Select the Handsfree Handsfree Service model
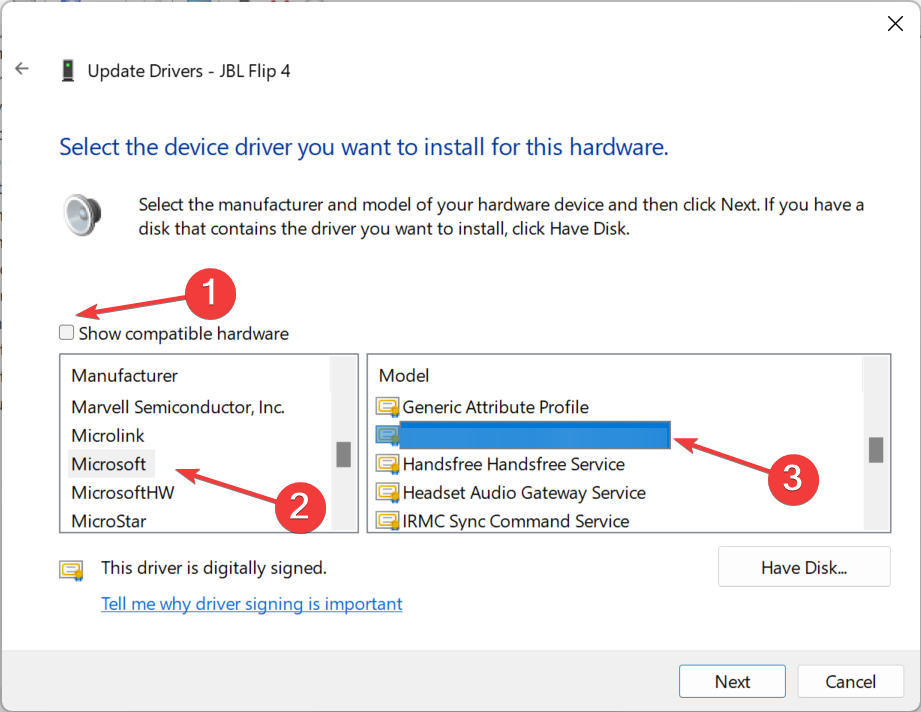 pos(513,464)
